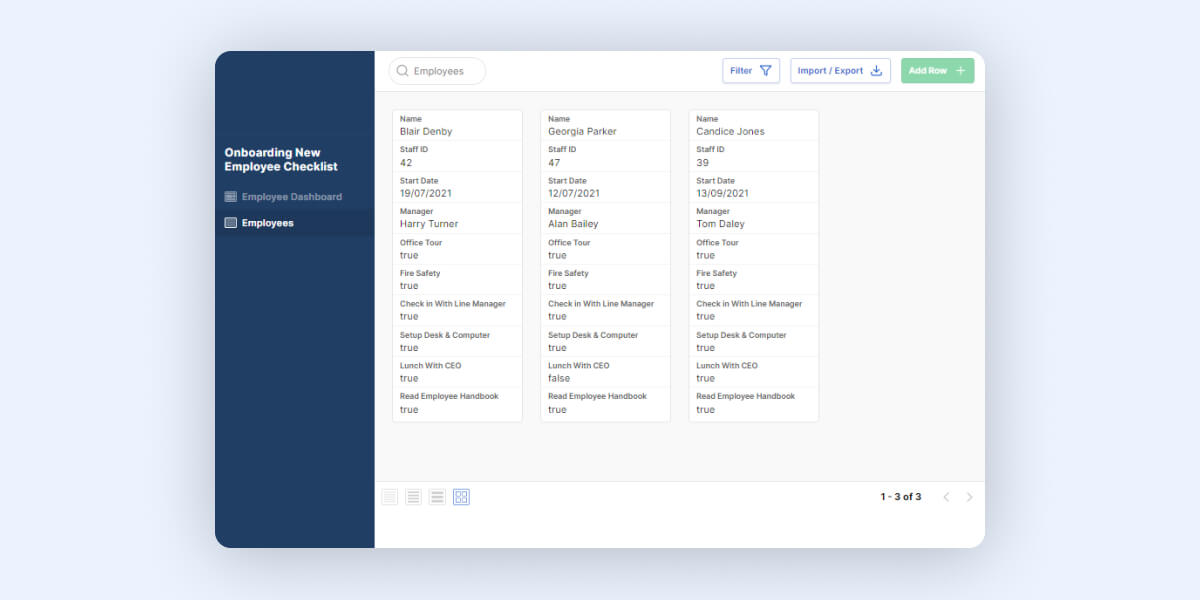Click the download icon in Import / Export
The image size is (1200, 600).
tap(876, 70)
